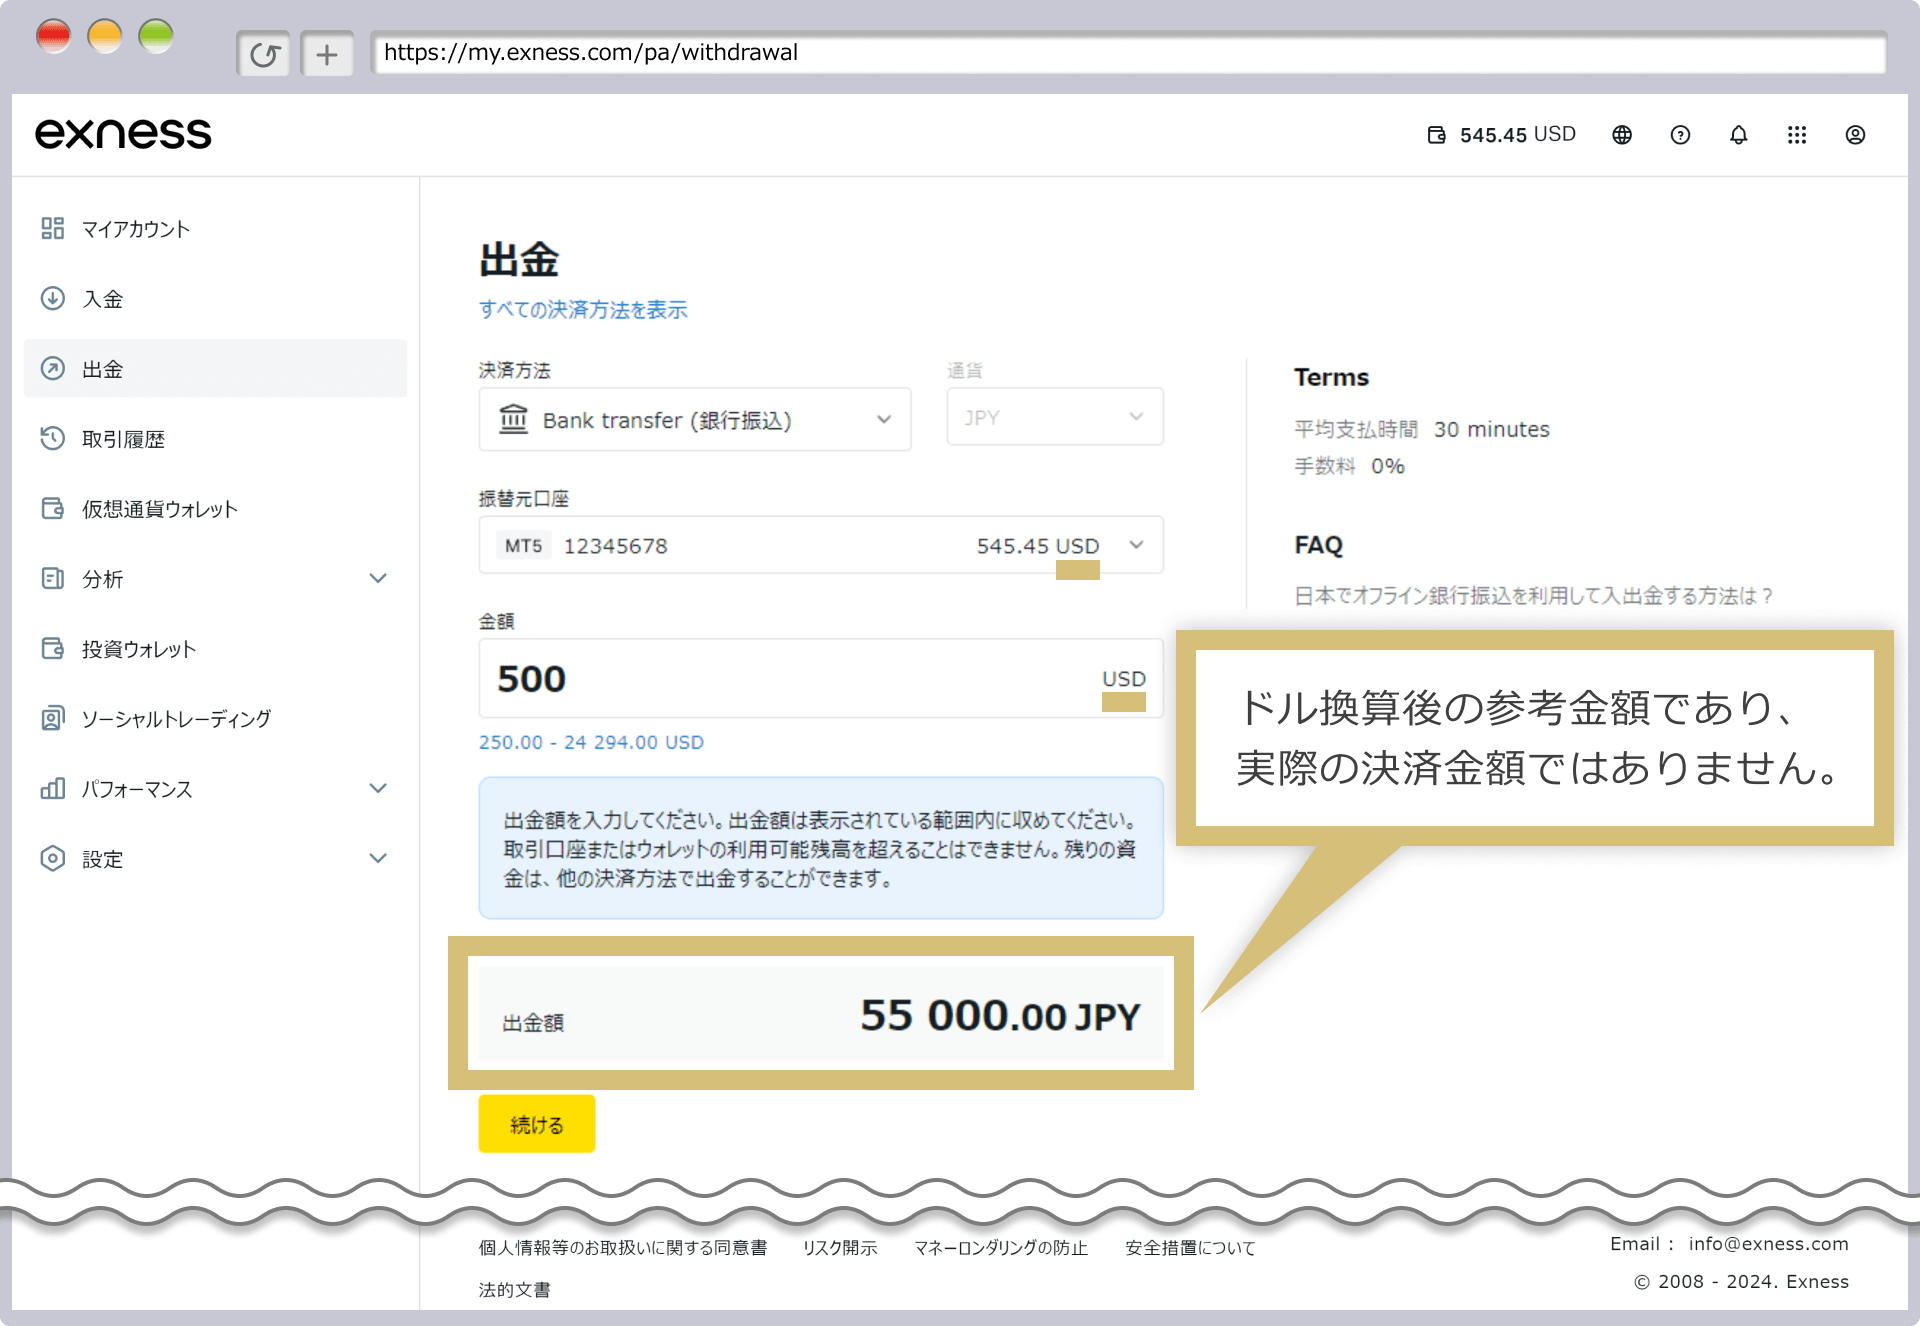Open the Bank transfer payment method dropdown
1920x1326 pixels.
tap(695, 419)
